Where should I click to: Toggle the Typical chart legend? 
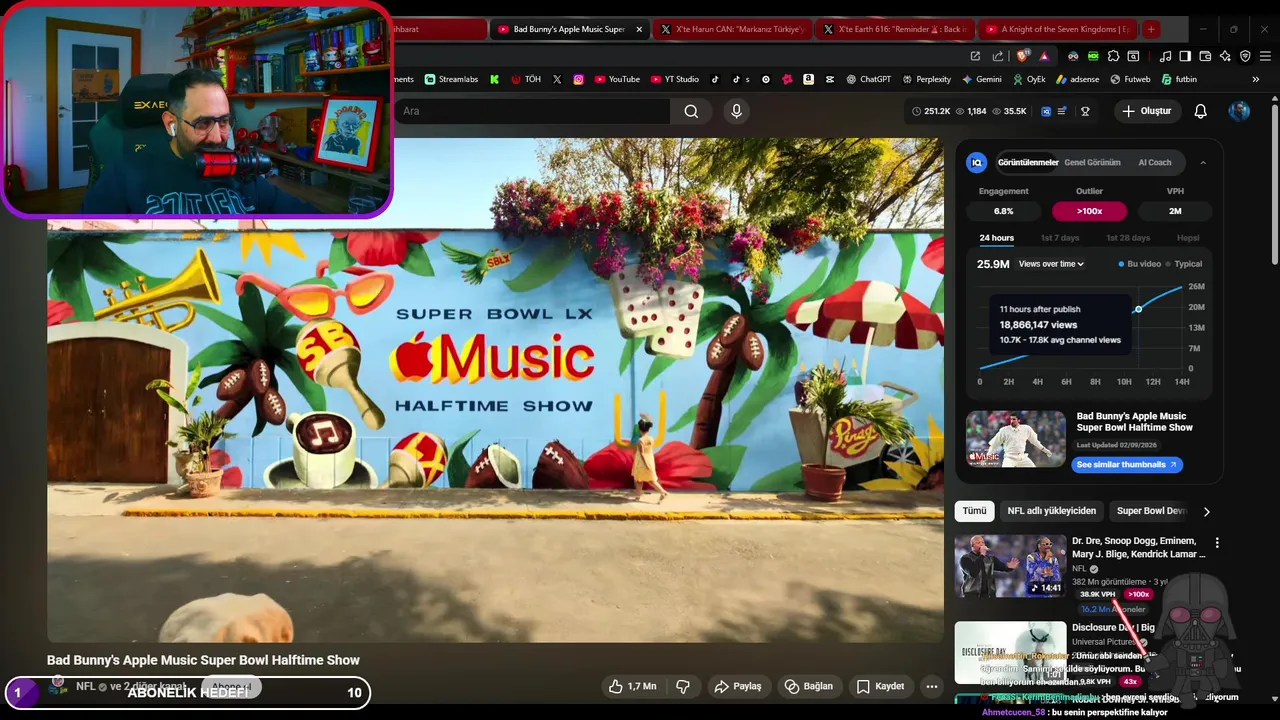click(1184, 264)
